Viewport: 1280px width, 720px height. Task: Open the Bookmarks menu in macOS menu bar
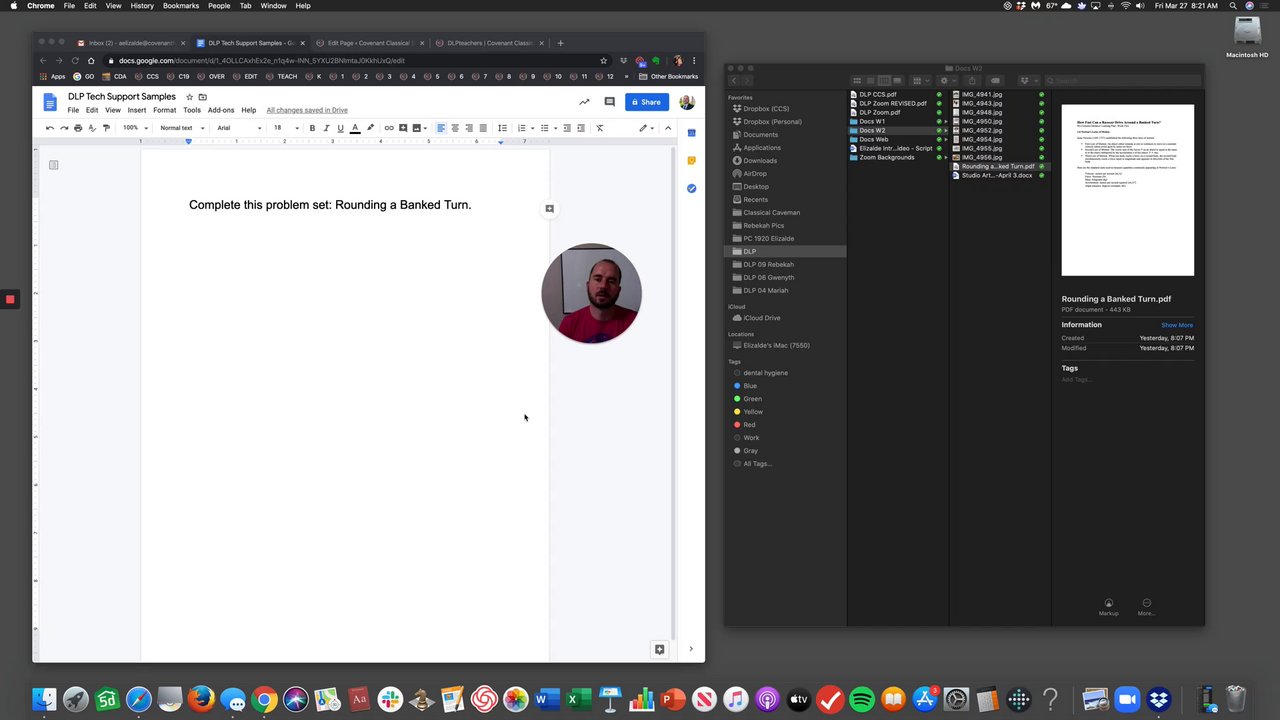[181, 6]
